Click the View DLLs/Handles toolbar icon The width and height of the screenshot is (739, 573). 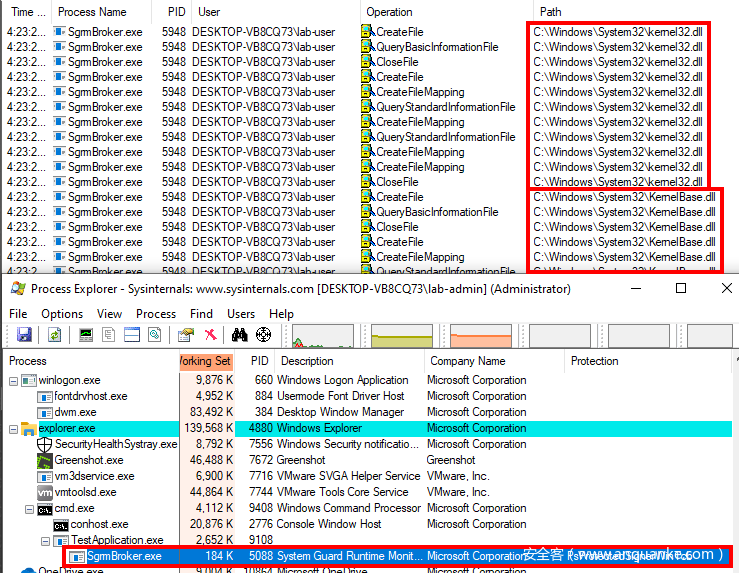(155, 335)
